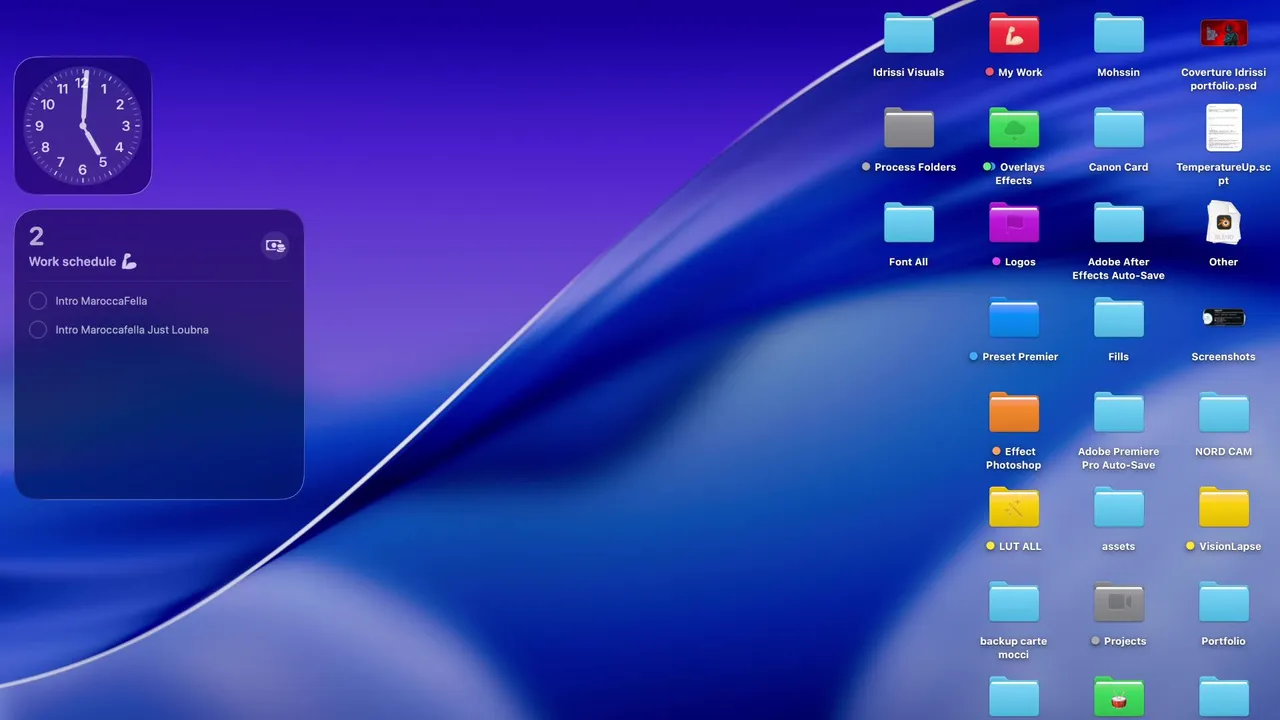1280x720 pixels.
Task: Select the gray Process Folders folder
Action: (x=908, y=128)
